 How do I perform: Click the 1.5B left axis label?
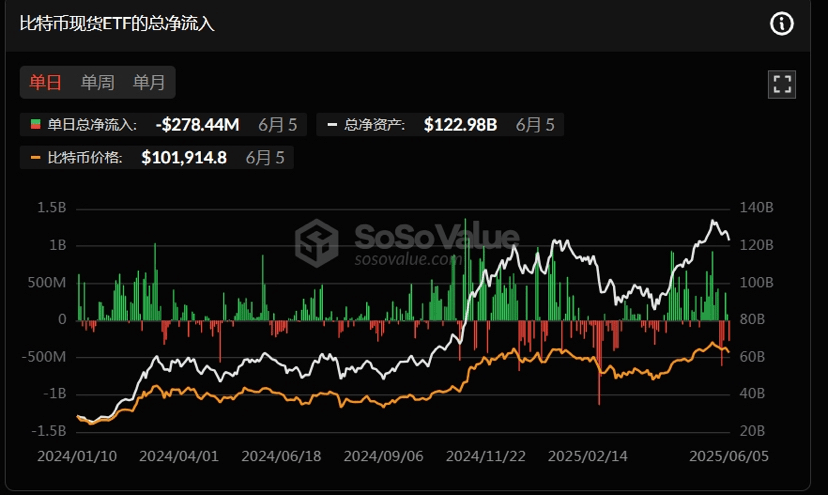click(52, 208)
